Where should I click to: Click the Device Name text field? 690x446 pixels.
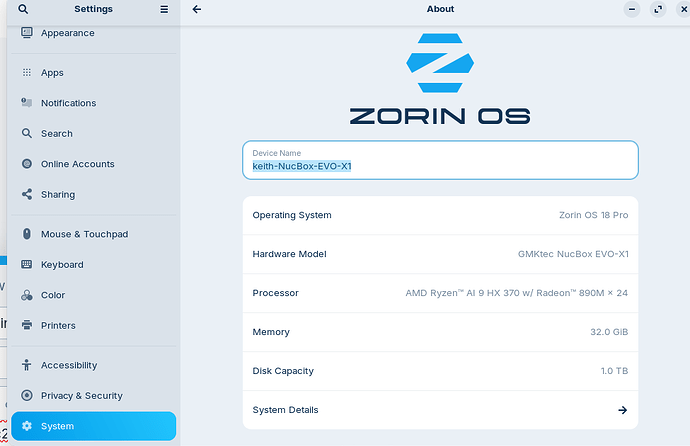point(440,160)
